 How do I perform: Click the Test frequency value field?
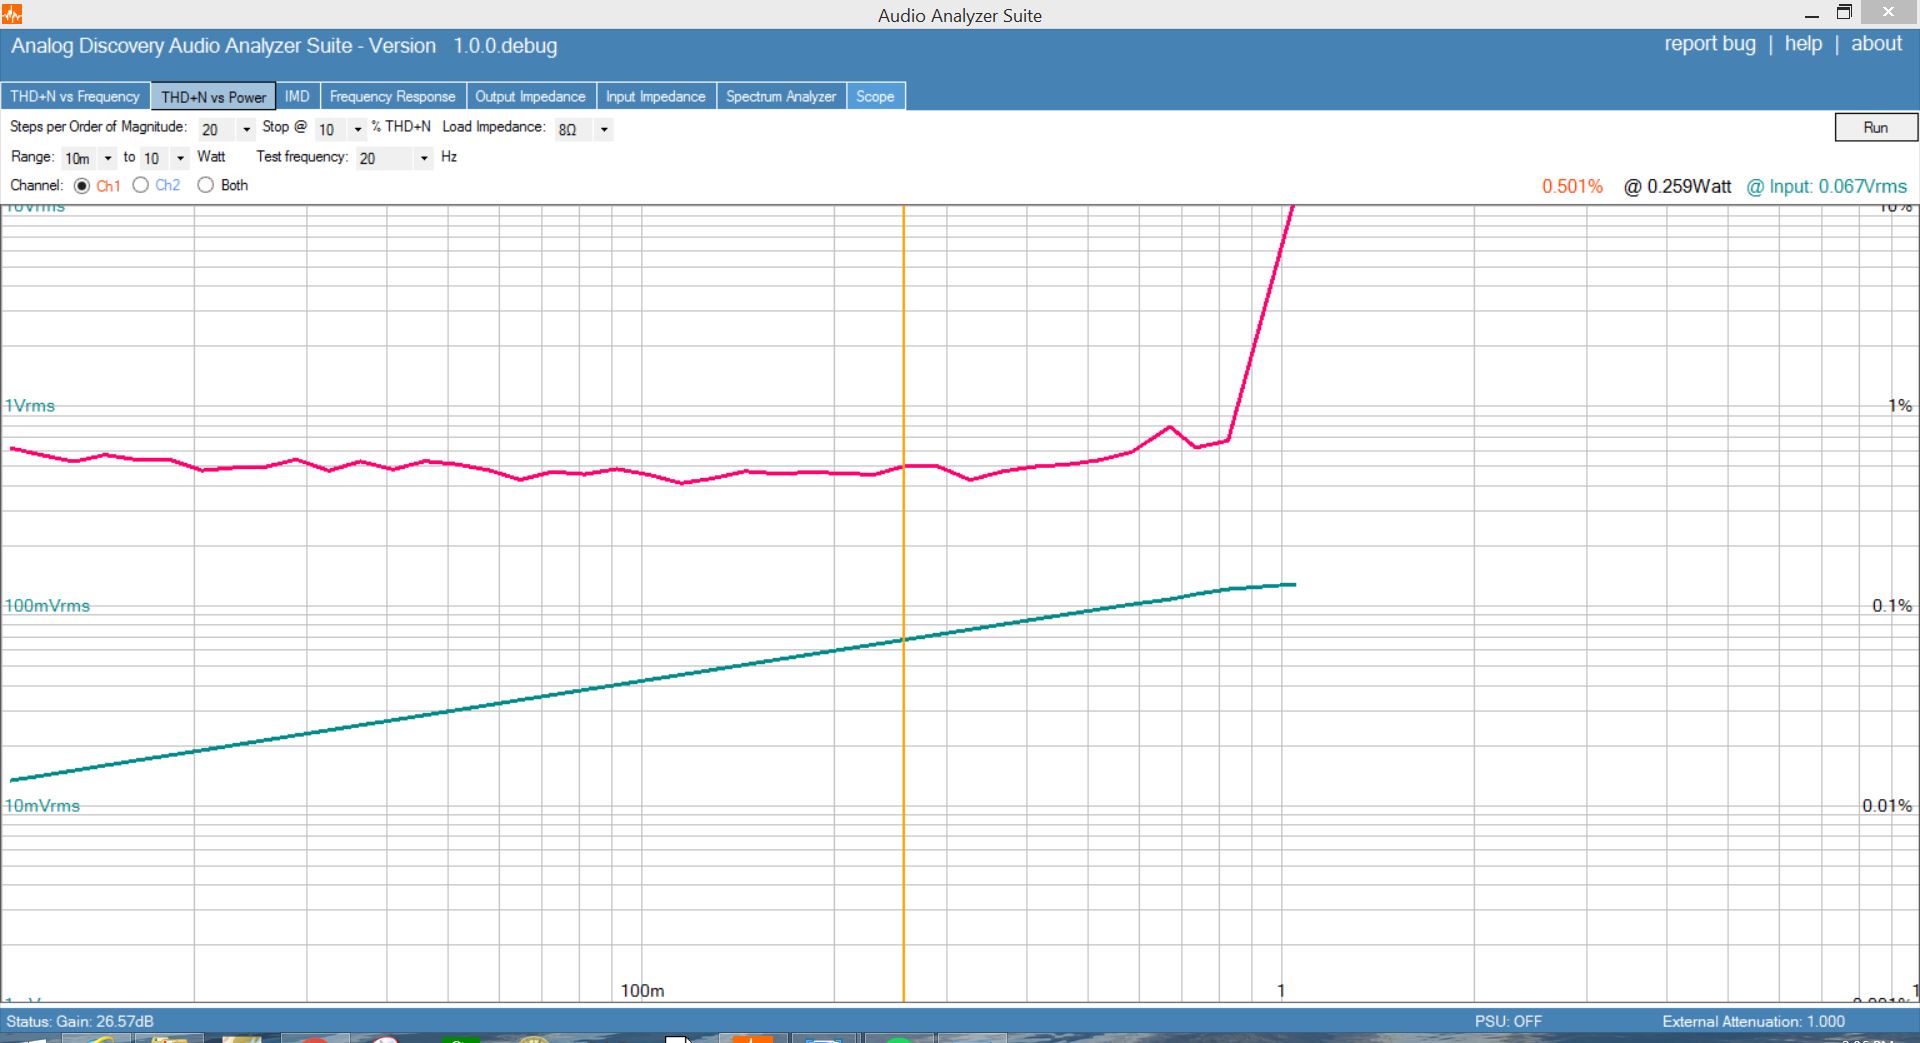tap(385, 158)
